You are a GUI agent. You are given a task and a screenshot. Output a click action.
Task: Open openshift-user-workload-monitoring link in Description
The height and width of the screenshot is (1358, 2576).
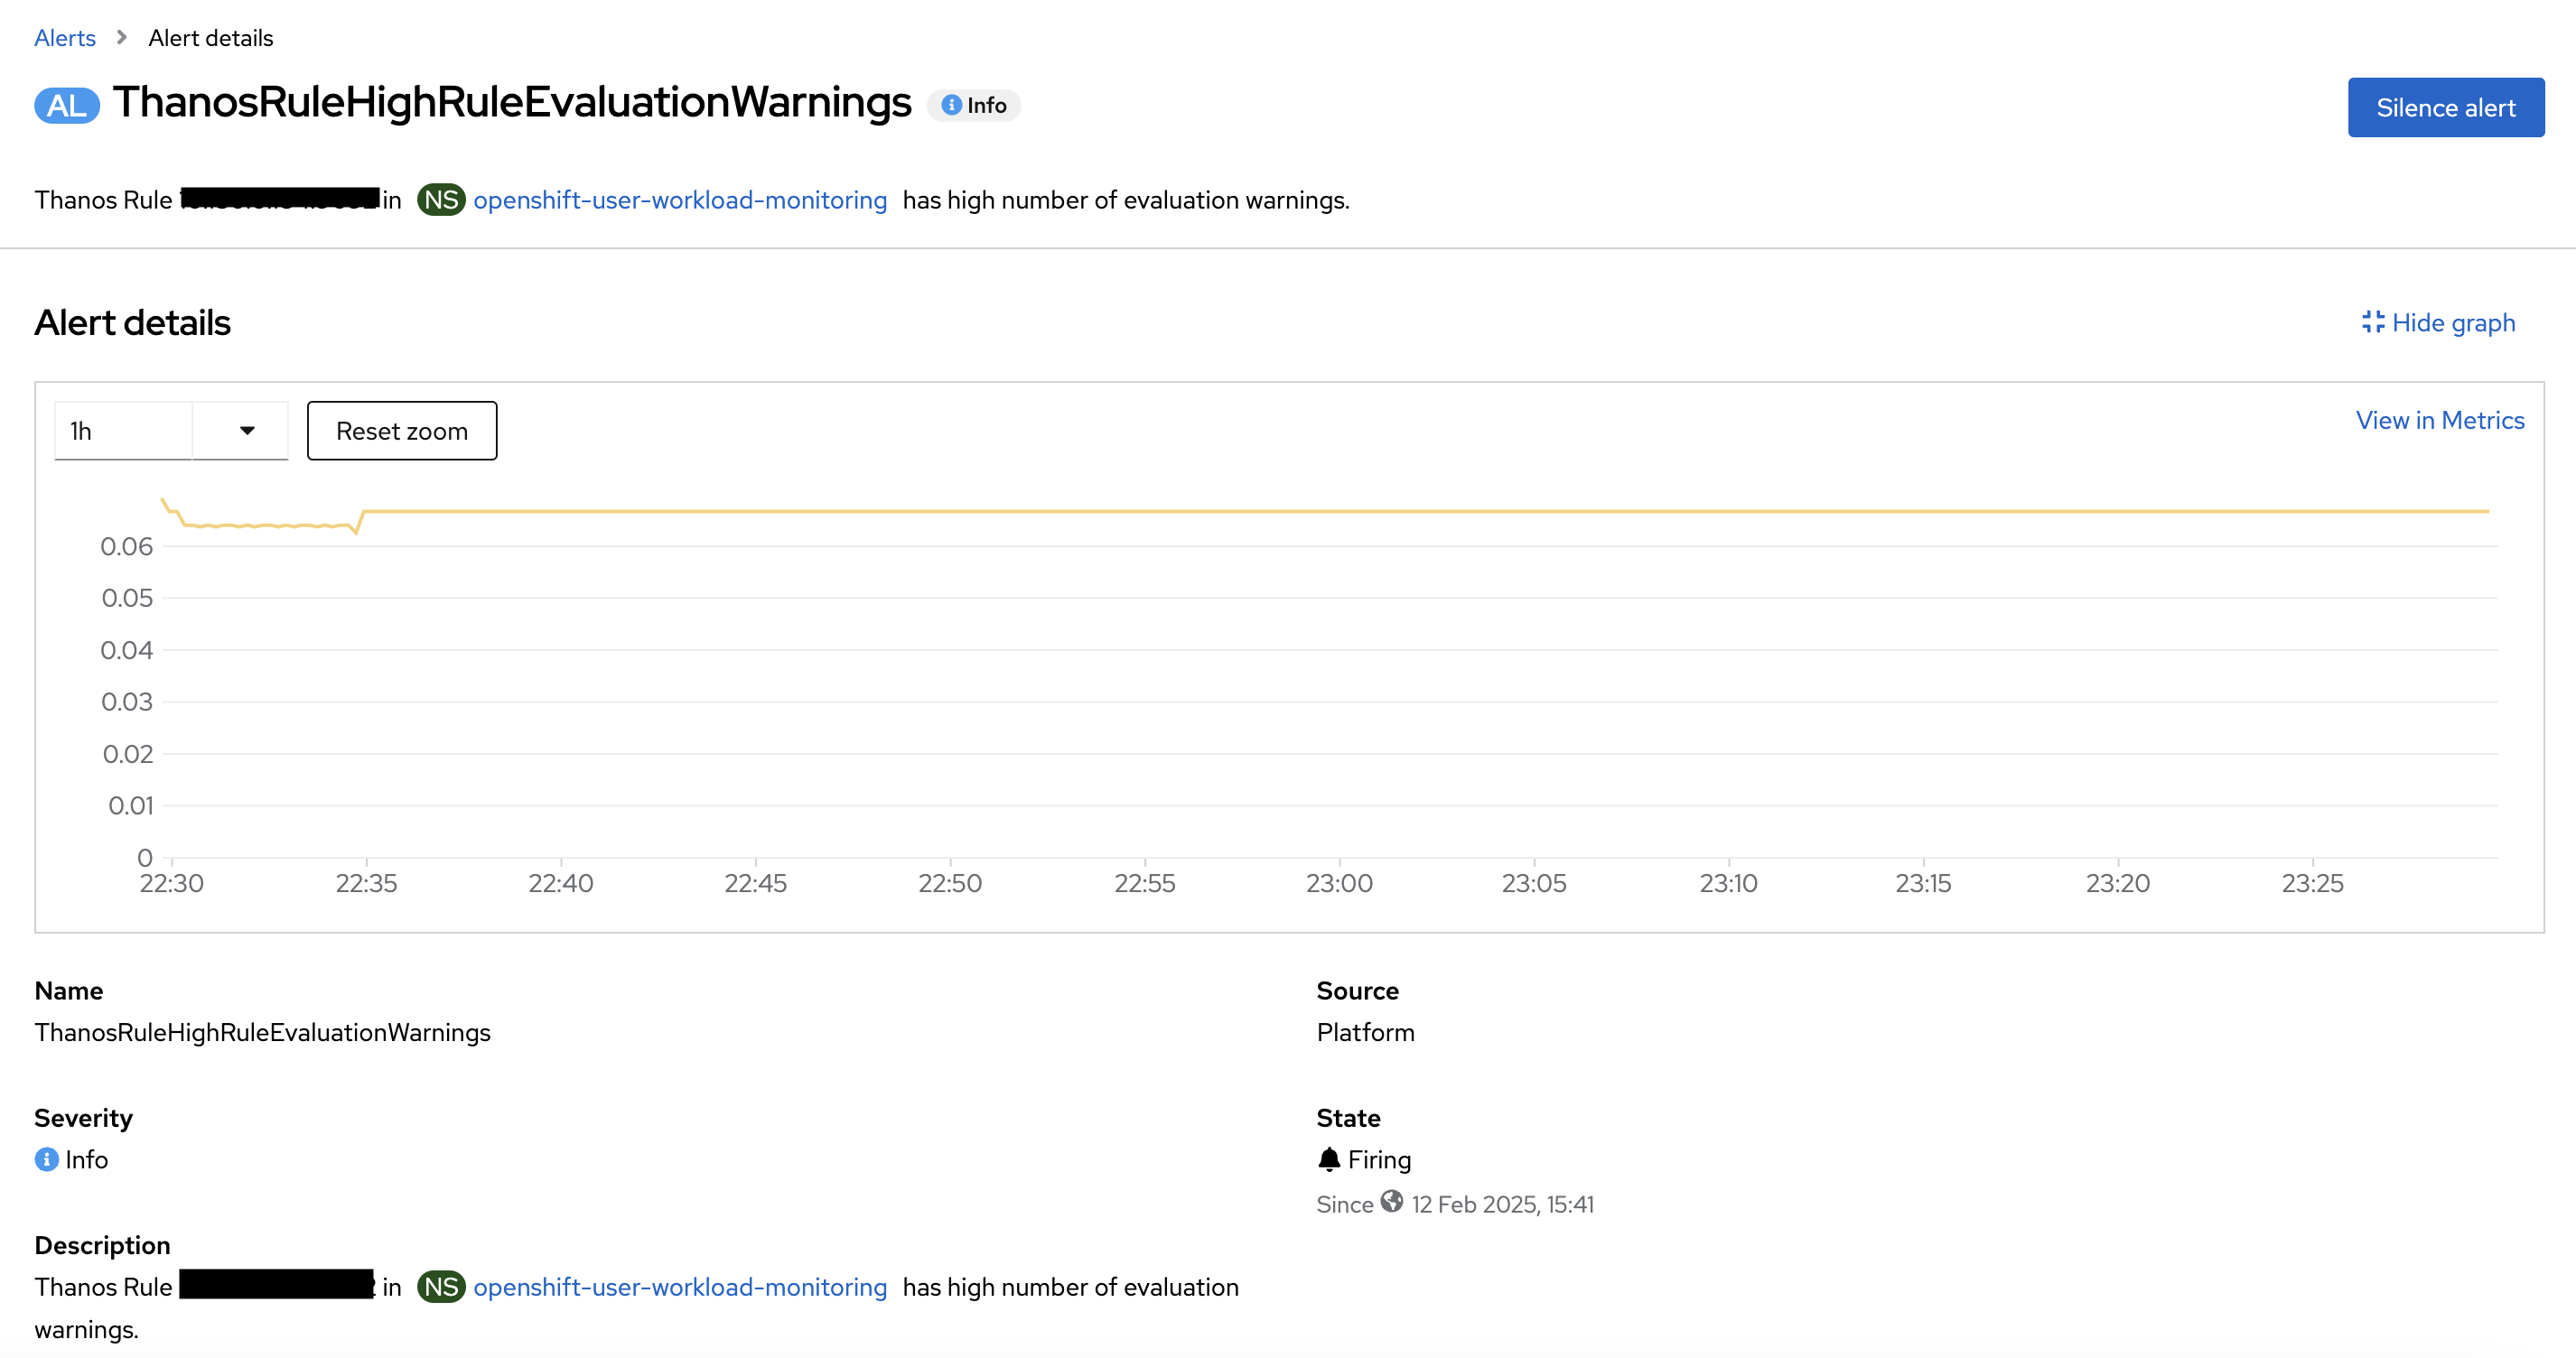click(679, 1287)
